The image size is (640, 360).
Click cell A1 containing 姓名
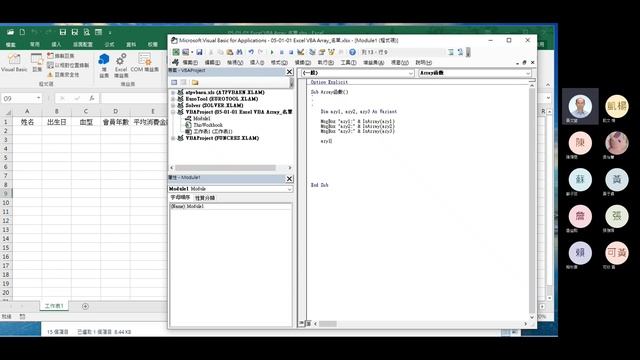27,122
